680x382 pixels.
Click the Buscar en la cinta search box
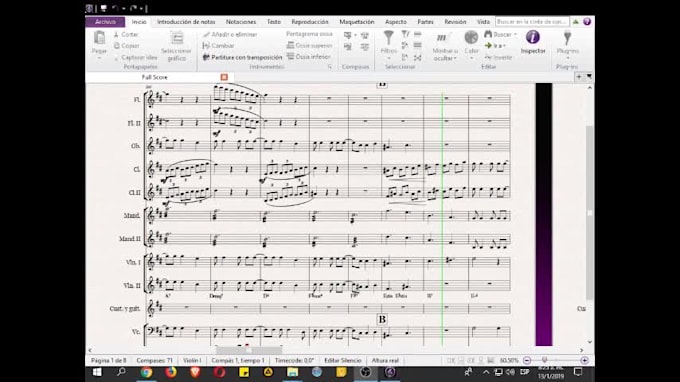point(532,22)
